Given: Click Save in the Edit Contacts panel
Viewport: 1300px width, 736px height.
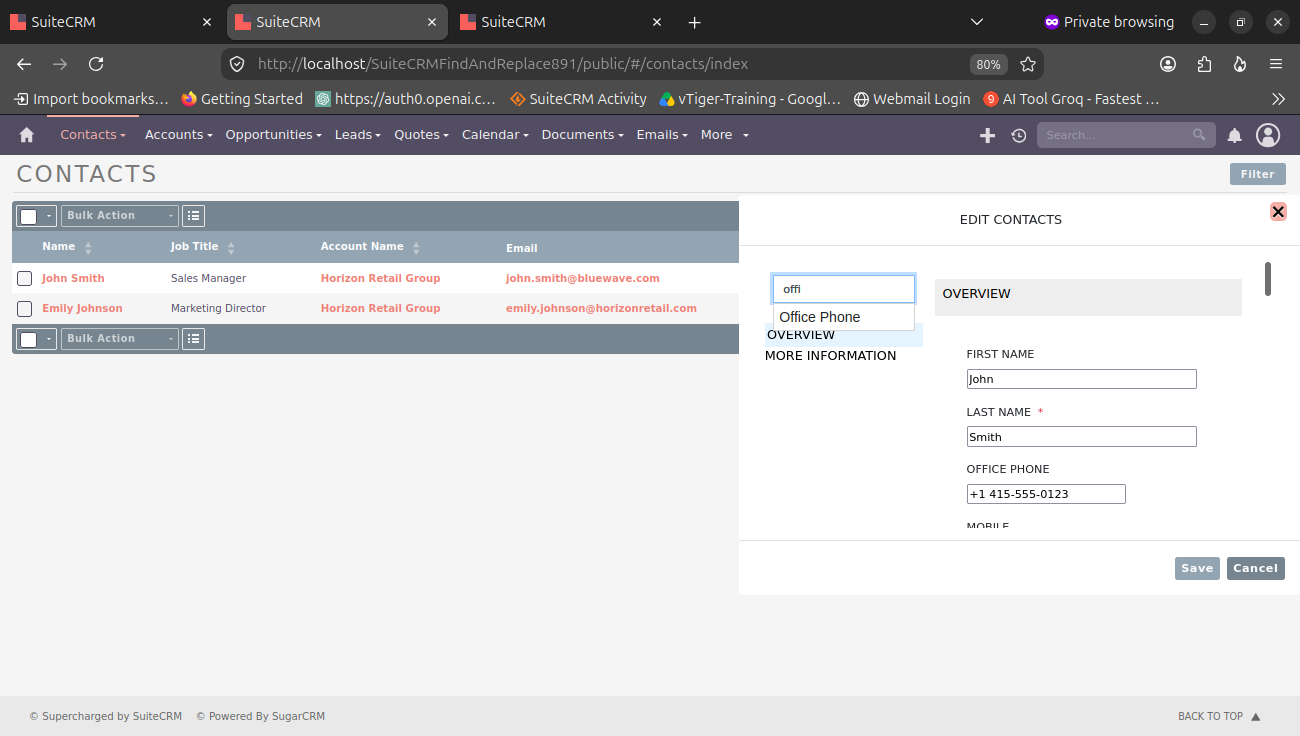Looking at the screenshot, I should click(1197, 568).
